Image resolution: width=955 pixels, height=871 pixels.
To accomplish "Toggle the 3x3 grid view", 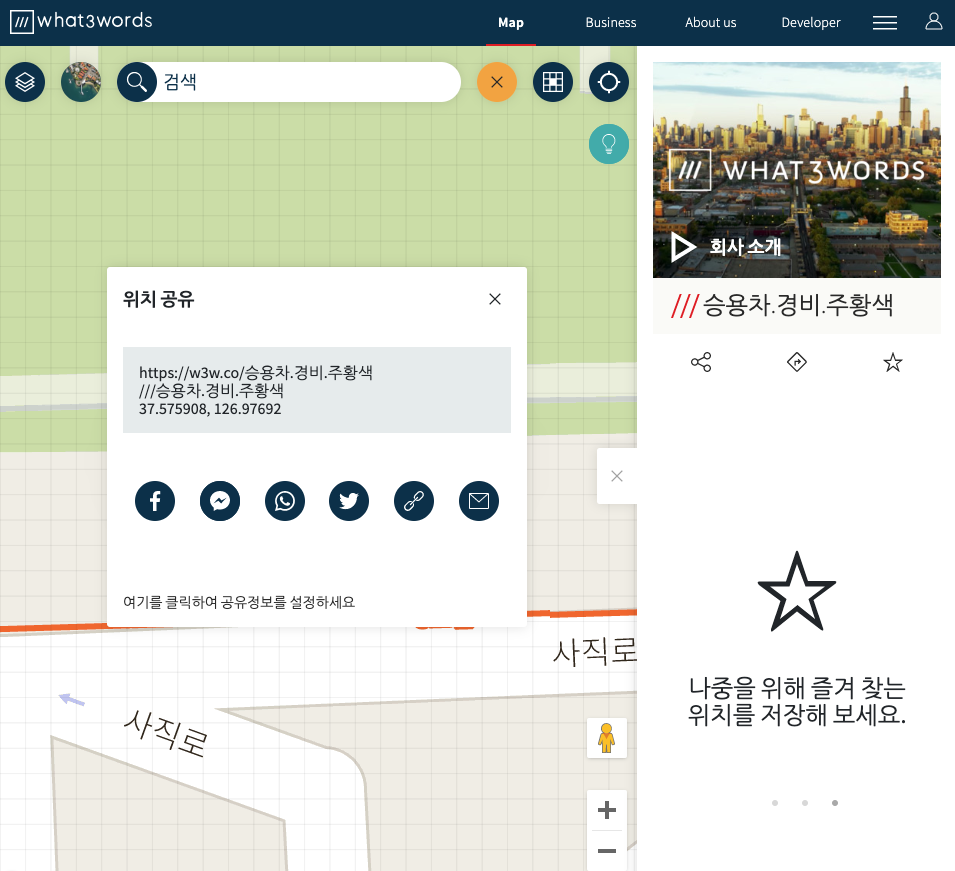I will (553, 82).
